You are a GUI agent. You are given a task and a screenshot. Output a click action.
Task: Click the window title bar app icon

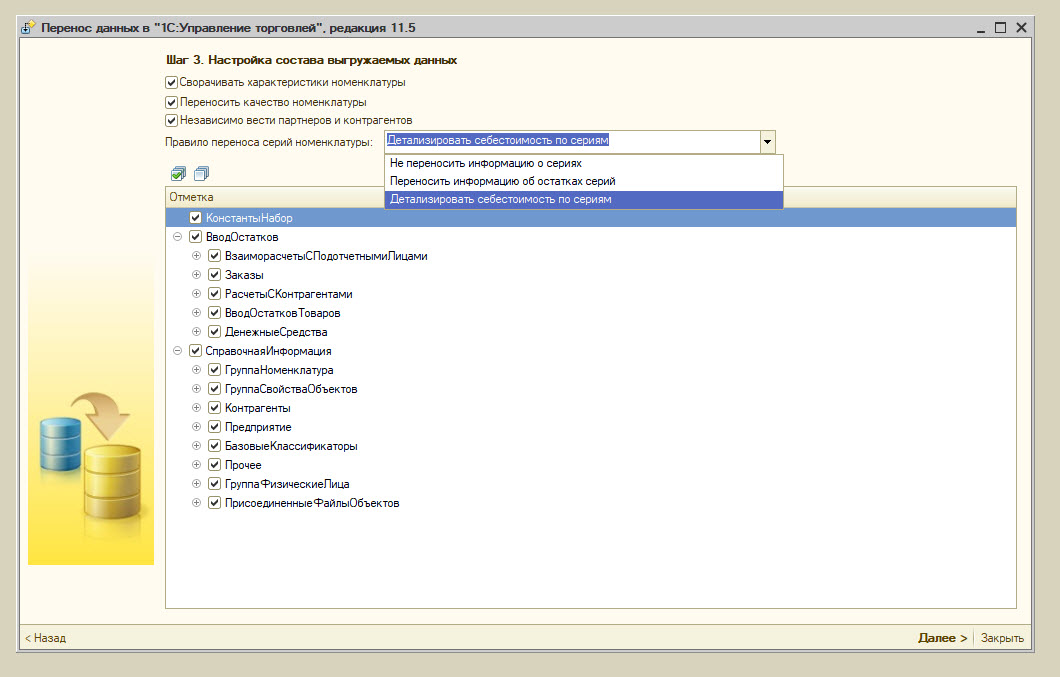[x=28, y=28]
